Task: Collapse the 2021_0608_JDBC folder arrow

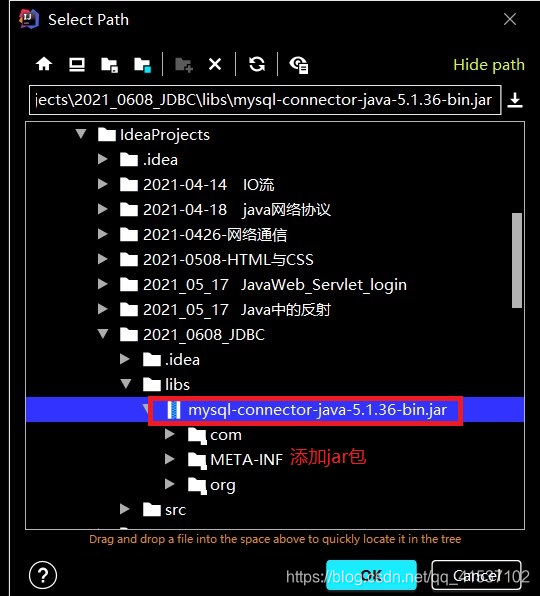Action: click(103, 334)
